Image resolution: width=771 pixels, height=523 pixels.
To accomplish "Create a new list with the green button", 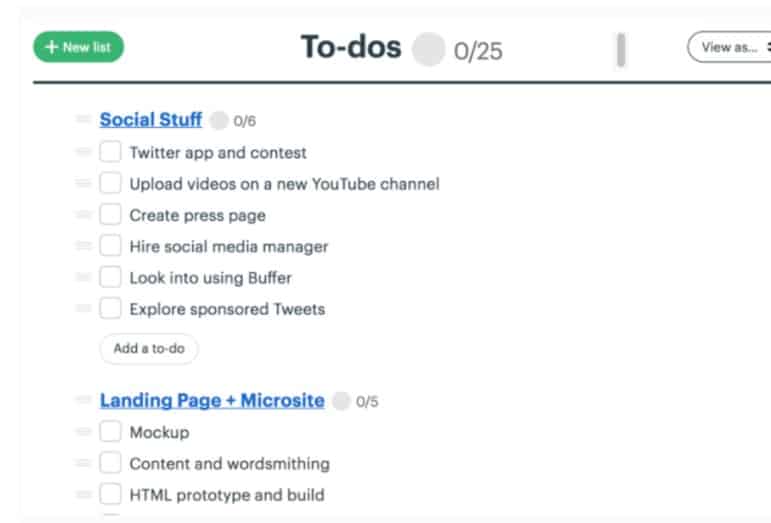I will pyautogui.click(x=78, y=47).
